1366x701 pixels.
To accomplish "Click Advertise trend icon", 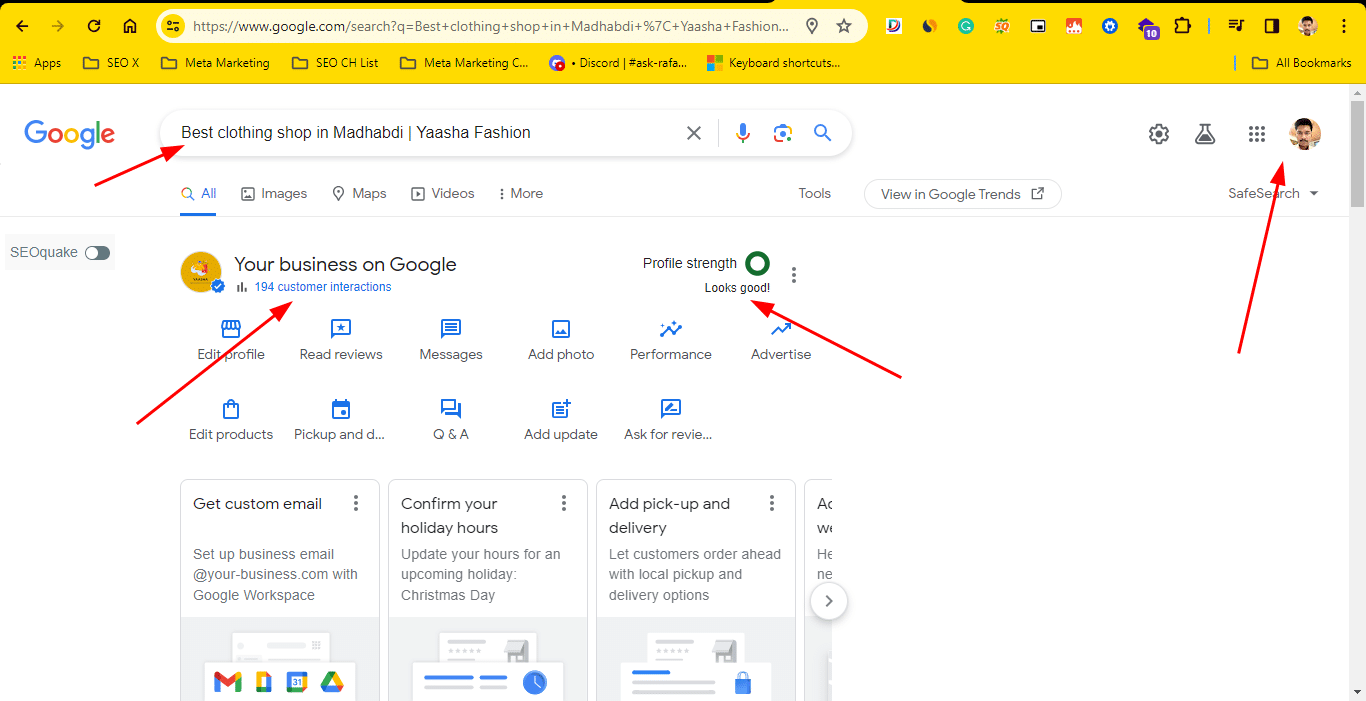I will coord(781,329).
